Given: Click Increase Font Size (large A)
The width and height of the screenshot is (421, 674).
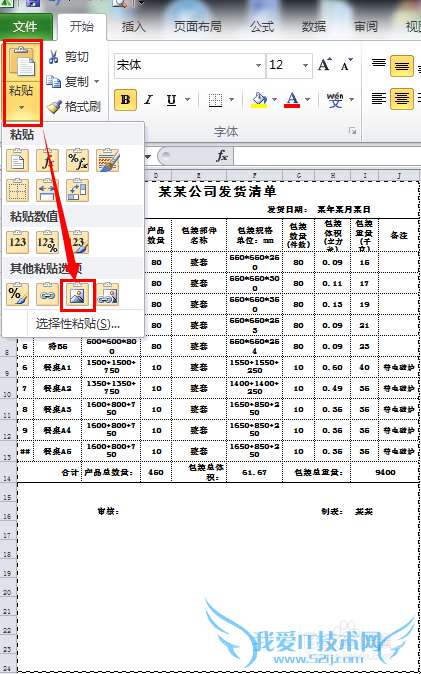Looking at the screenshot, I should click(x=325, y=65).
